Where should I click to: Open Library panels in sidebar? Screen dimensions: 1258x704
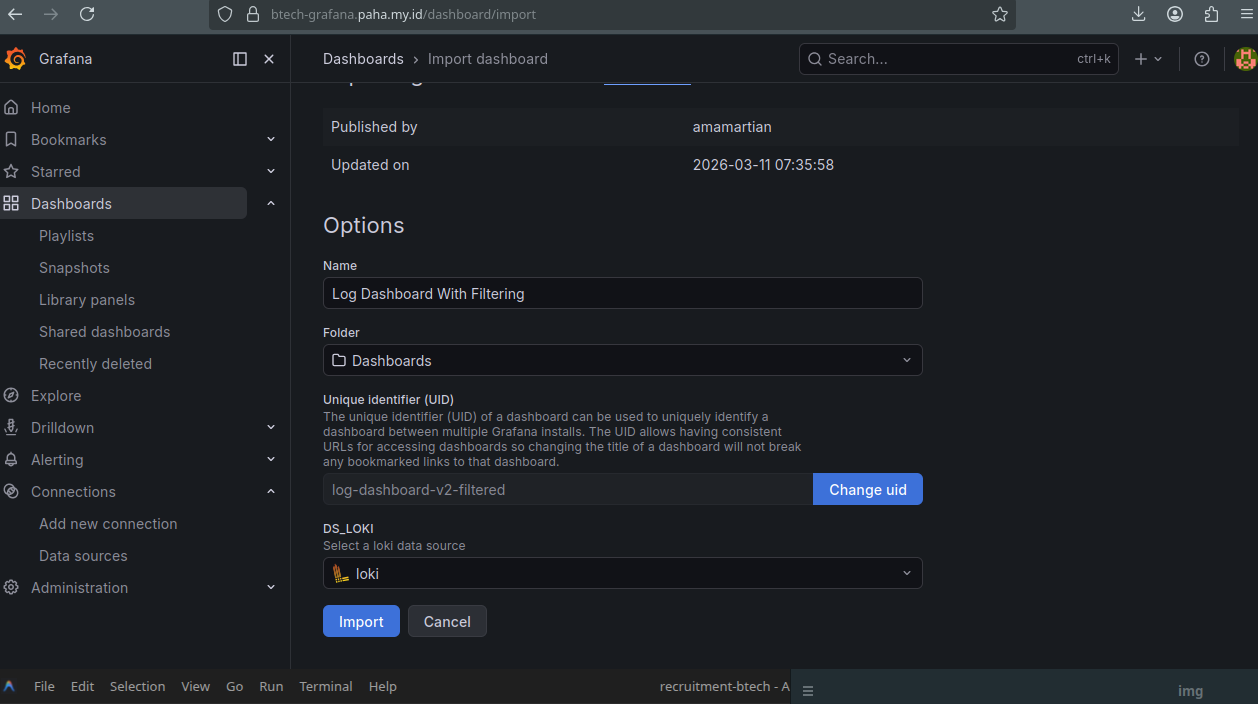point(87,299)
